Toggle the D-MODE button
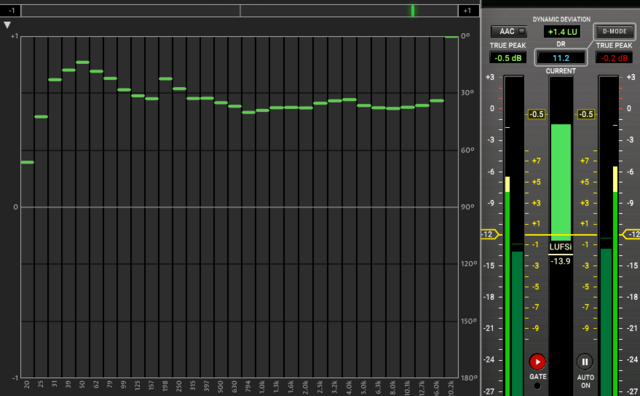The height and width of the screenshot is (396, 640). [x=614, y=31]
